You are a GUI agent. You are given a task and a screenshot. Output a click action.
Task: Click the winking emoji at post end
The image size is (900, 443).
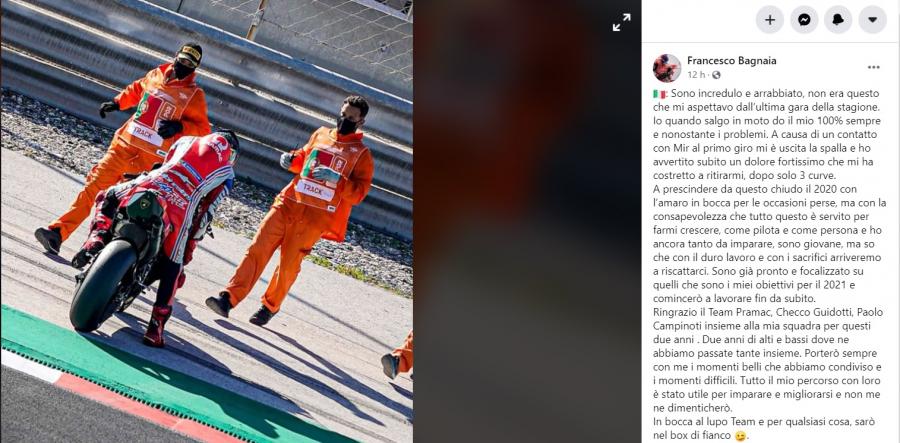point(740,436)
